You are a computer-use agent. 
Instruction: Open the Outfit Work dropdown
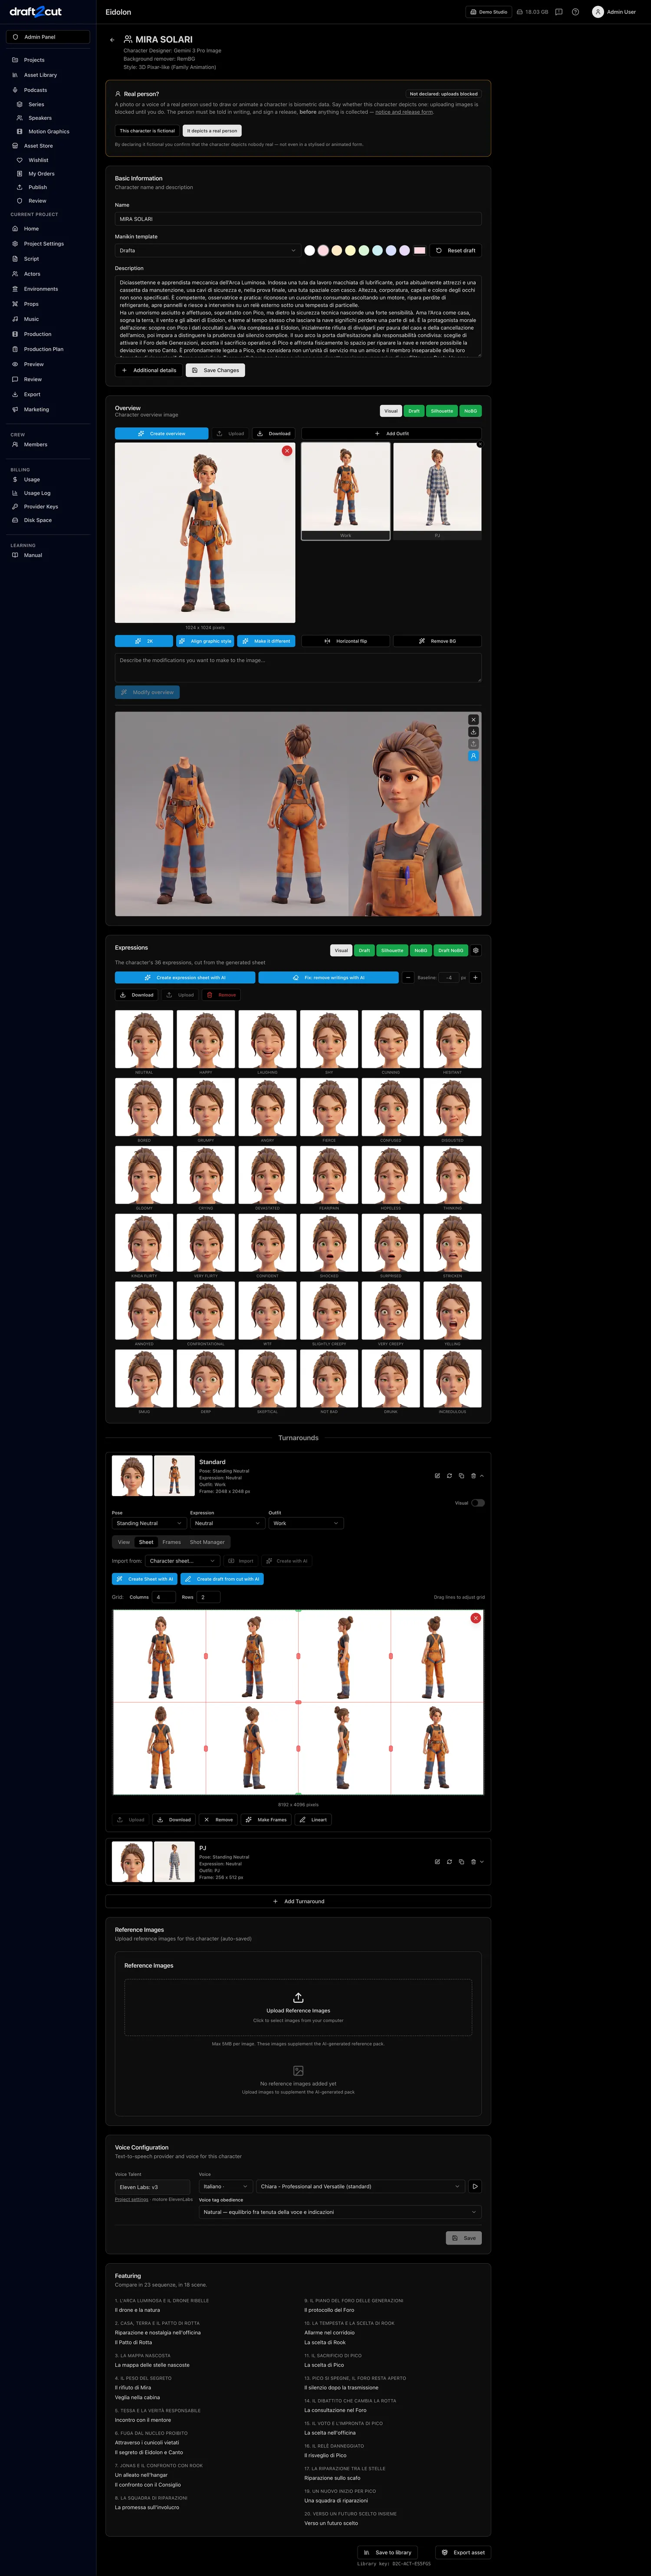point(305,1523)
